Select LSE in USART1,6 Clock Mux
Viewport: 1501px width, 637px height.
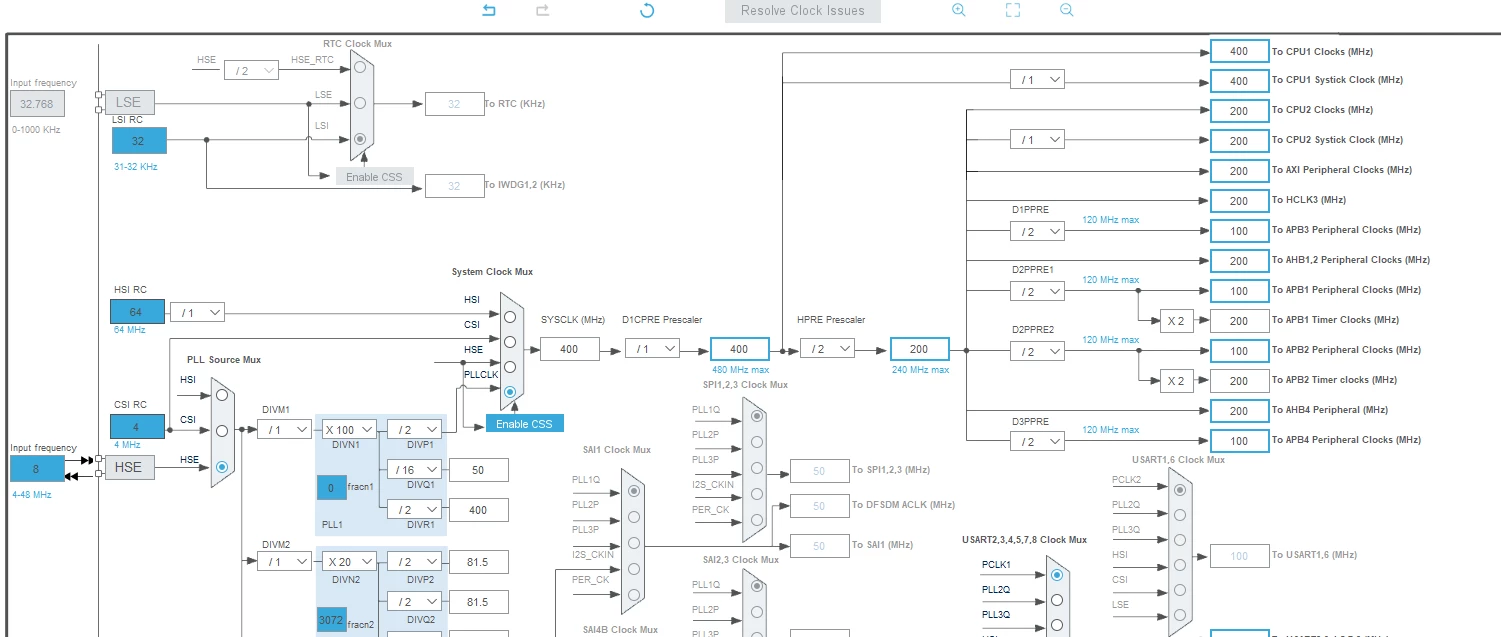1180,615
